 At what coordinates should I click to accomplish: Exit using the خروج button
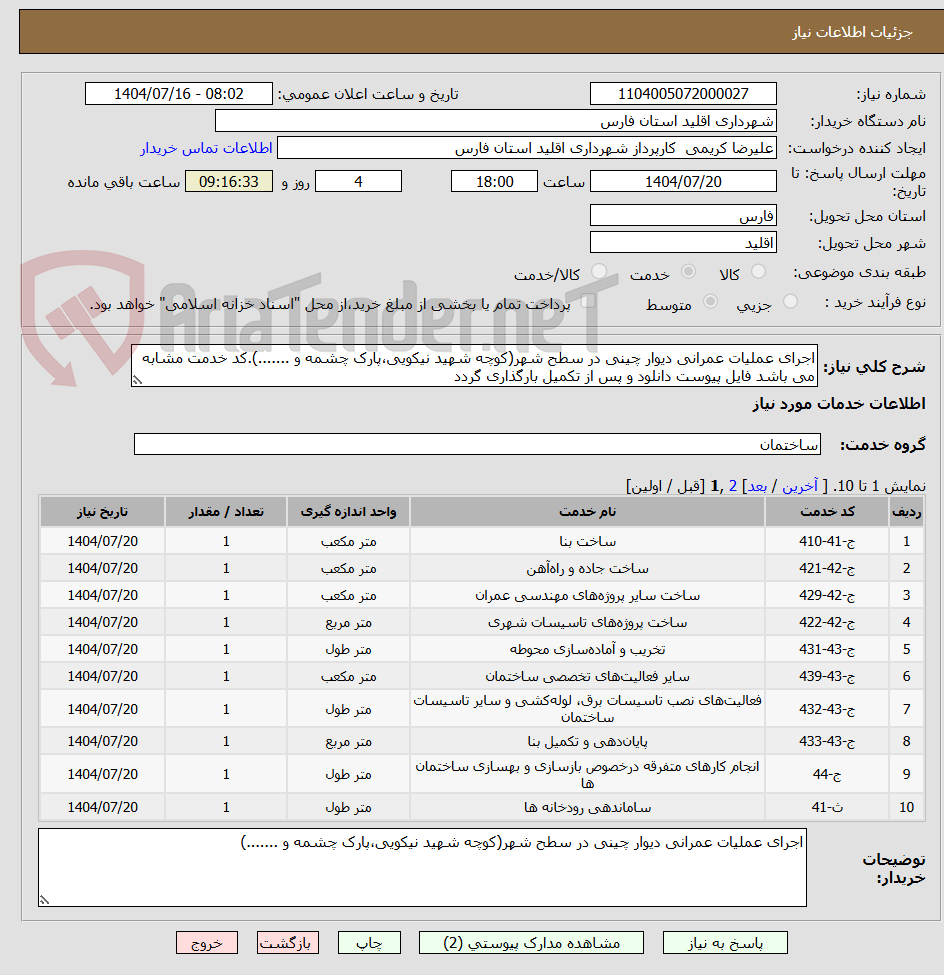coord(207,942)
